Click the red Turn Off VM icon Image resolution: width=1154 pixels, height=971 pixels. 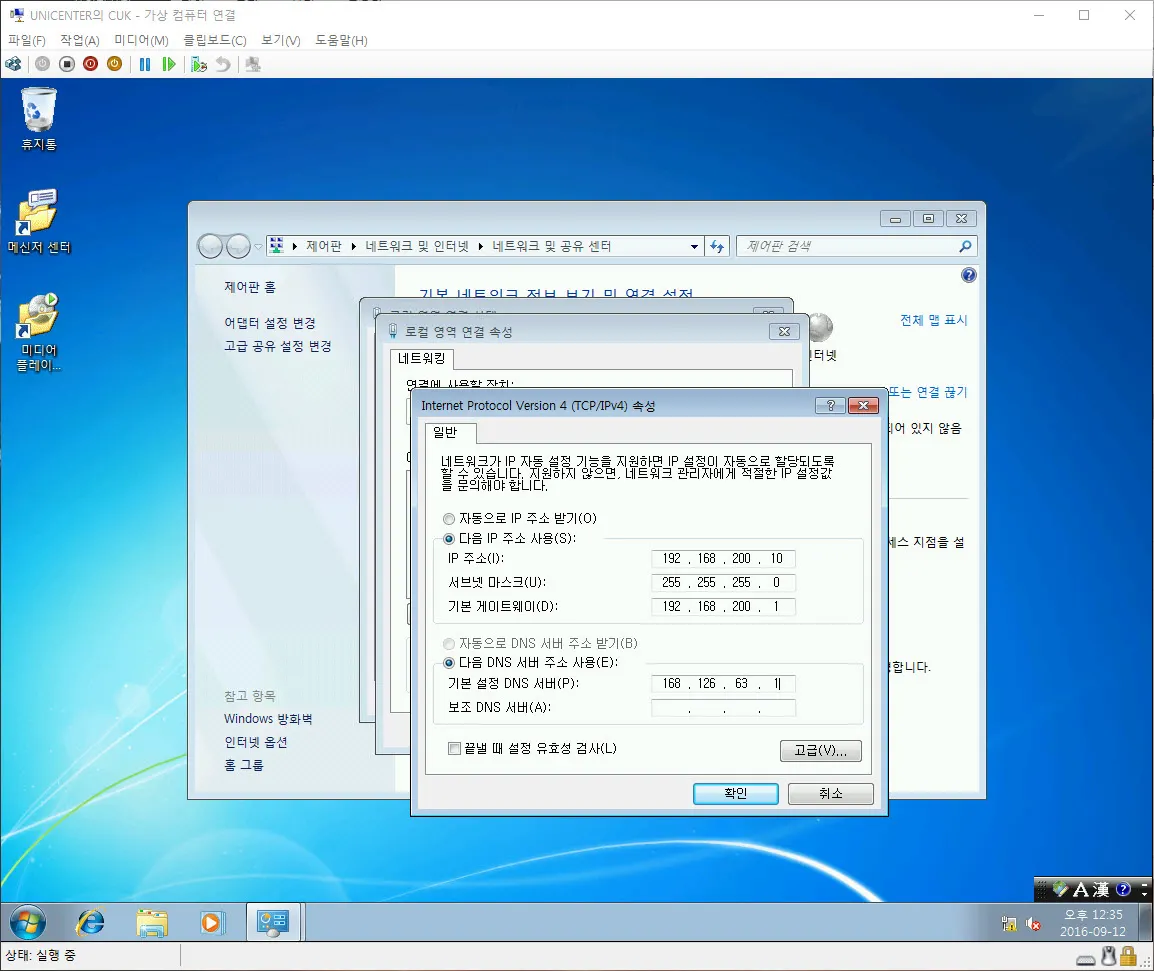pyautogui.click(x=90, y=63)
